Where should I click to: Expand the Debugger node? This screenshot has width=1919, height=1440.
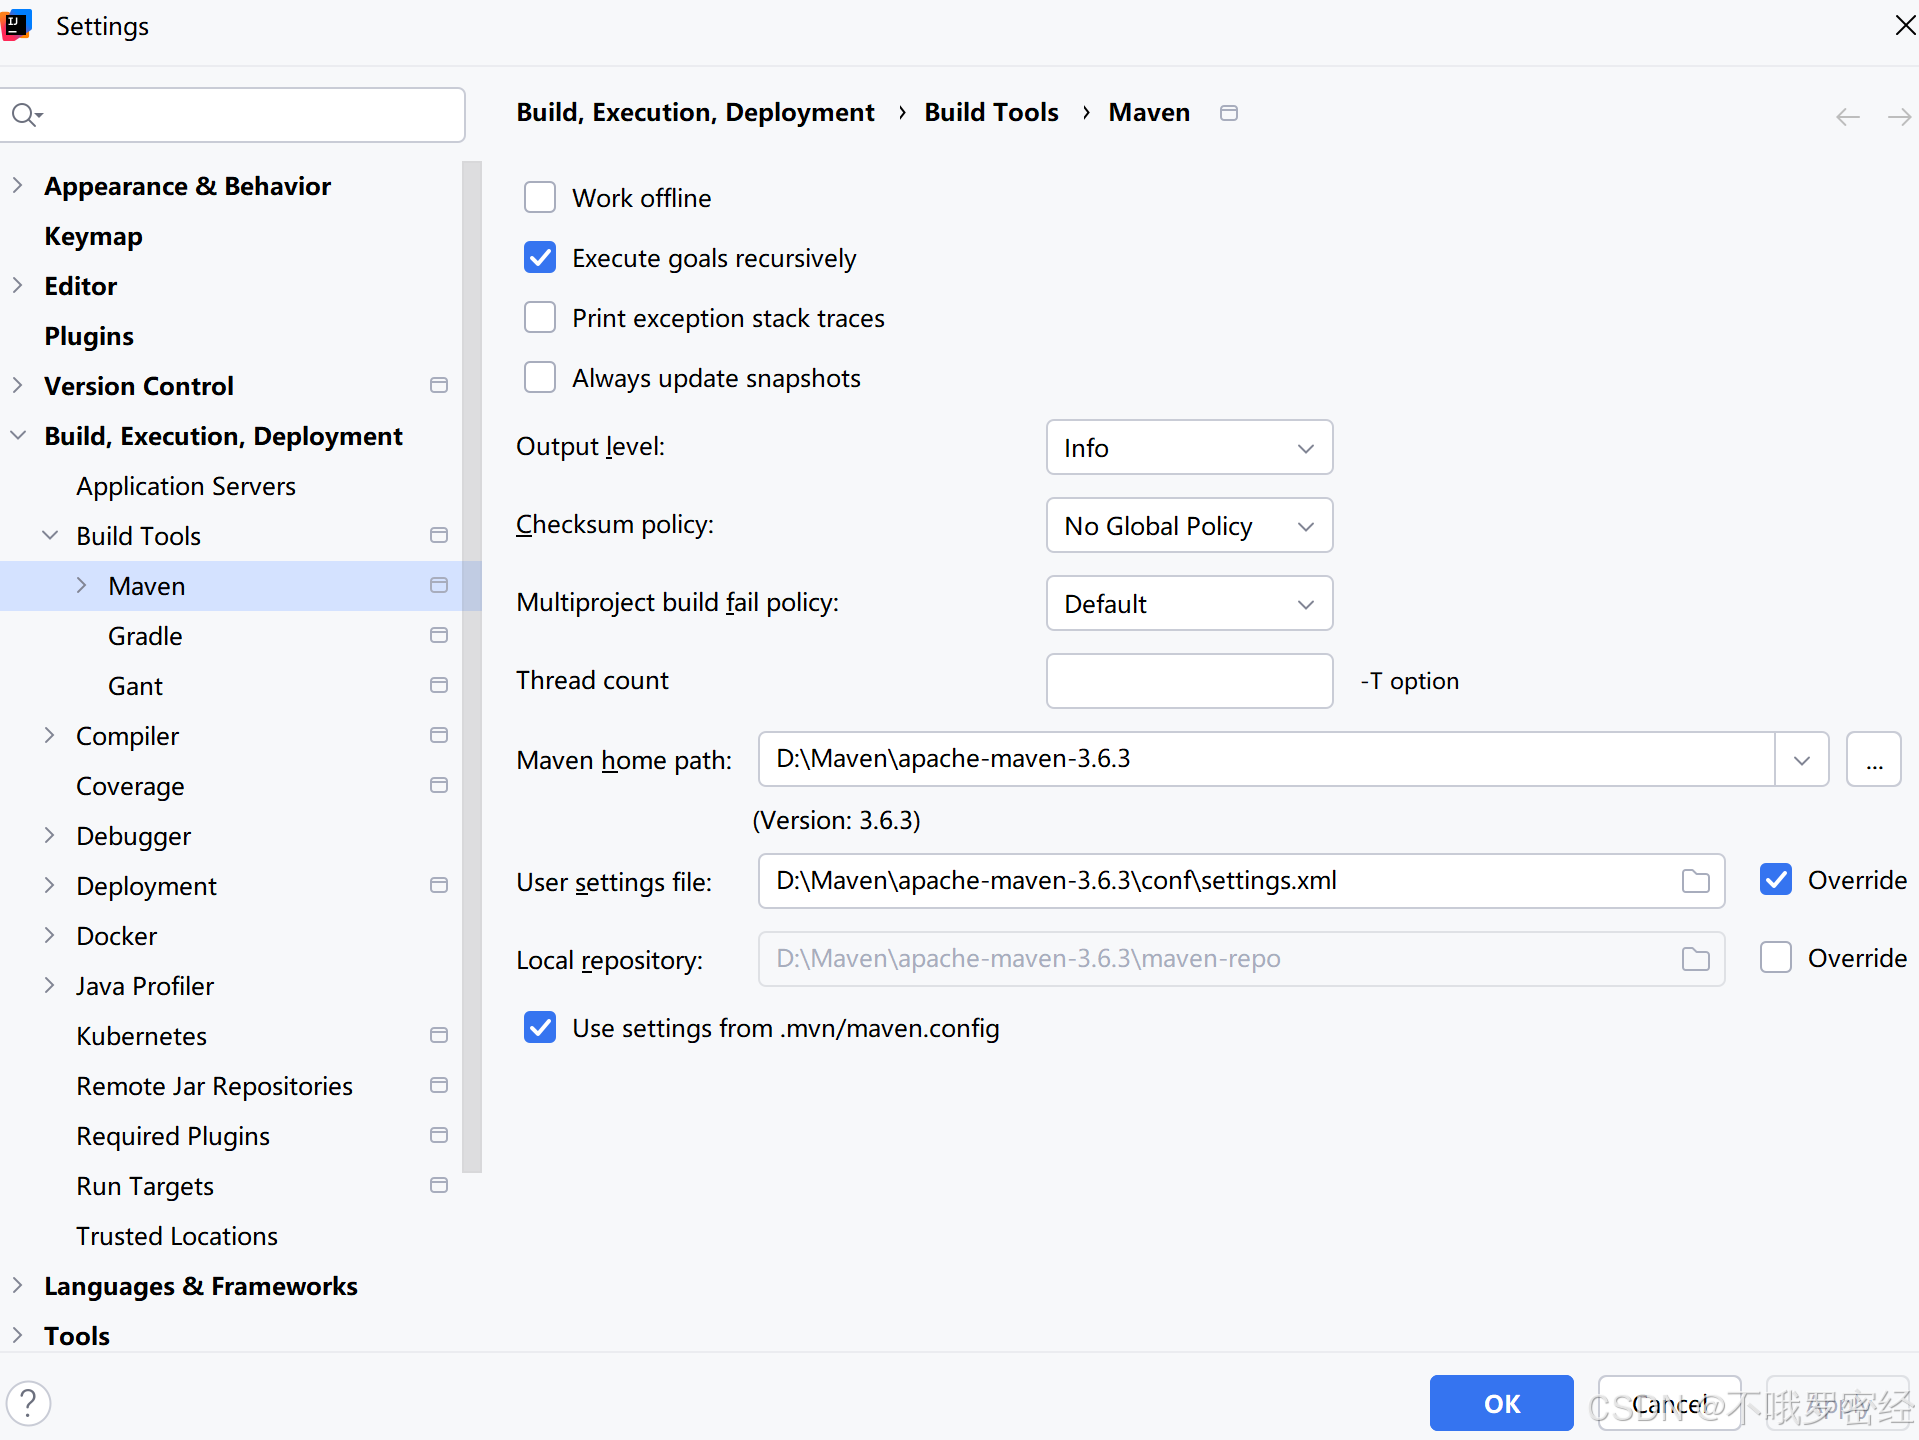pyautogui.click(x=49, y=835)
